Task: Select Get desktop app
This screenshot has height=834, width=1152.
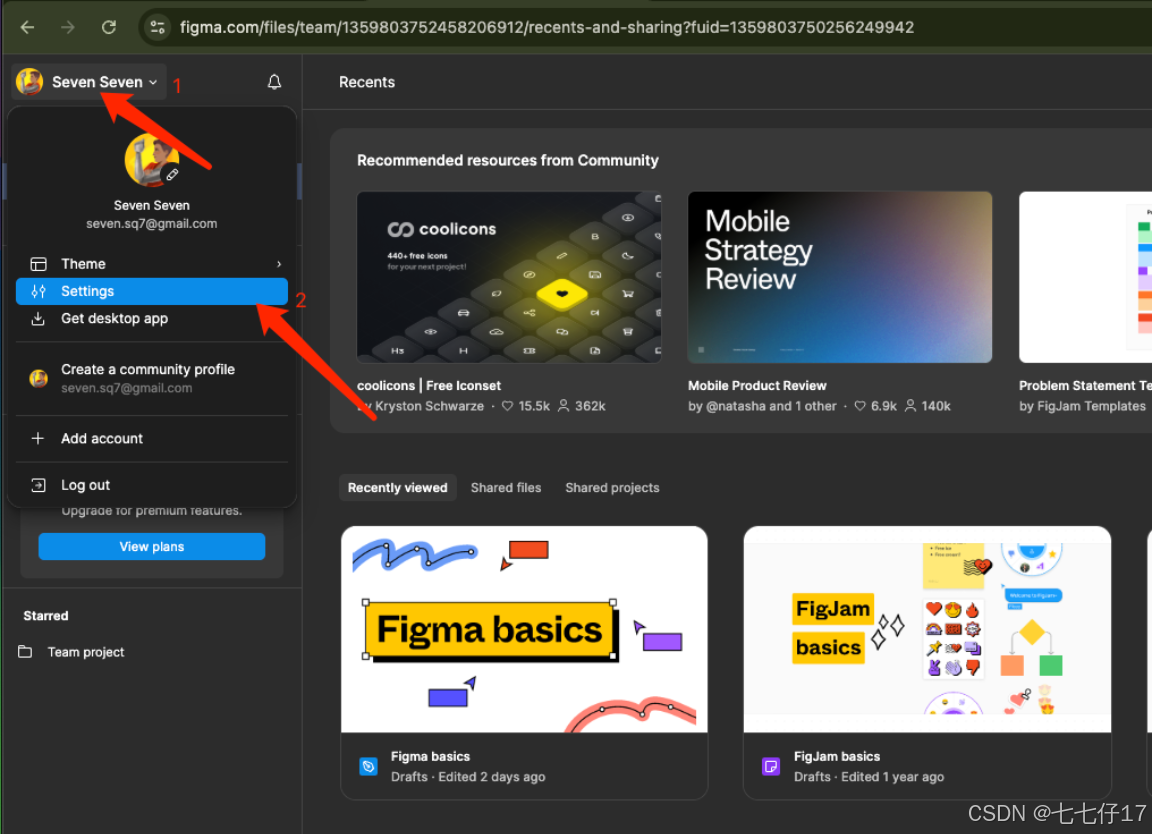Action: coord(151,318)
